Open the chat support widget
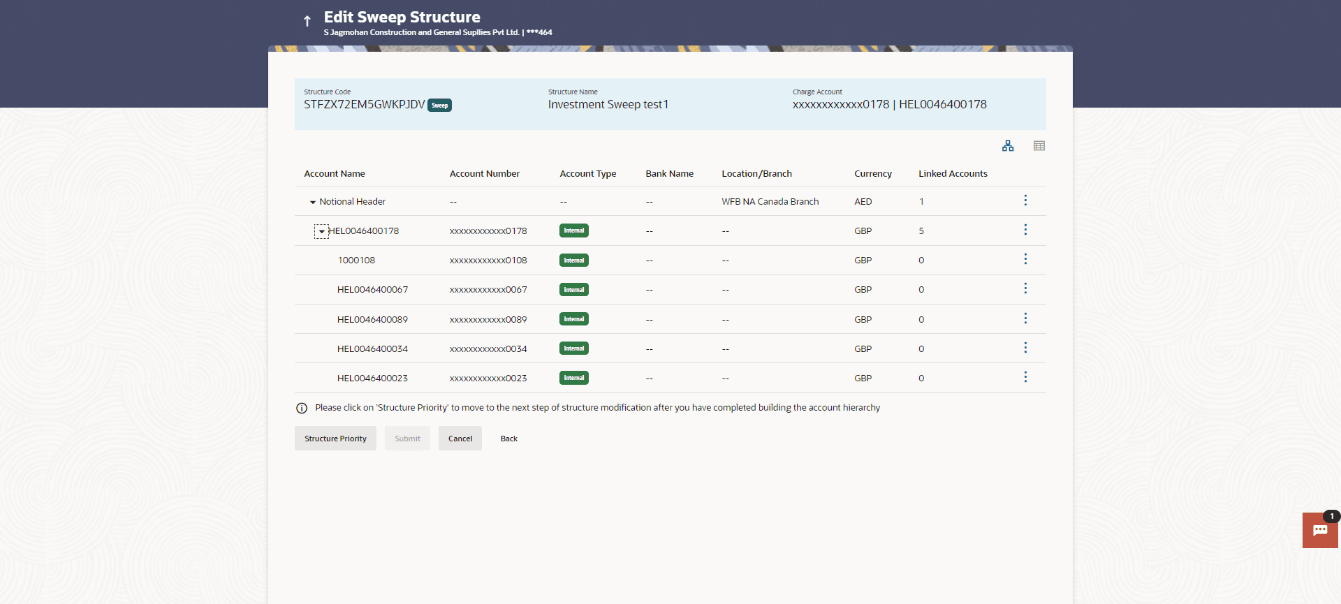The height and width of the screenshot is (604, 1341). click(x=1320, y=530)
